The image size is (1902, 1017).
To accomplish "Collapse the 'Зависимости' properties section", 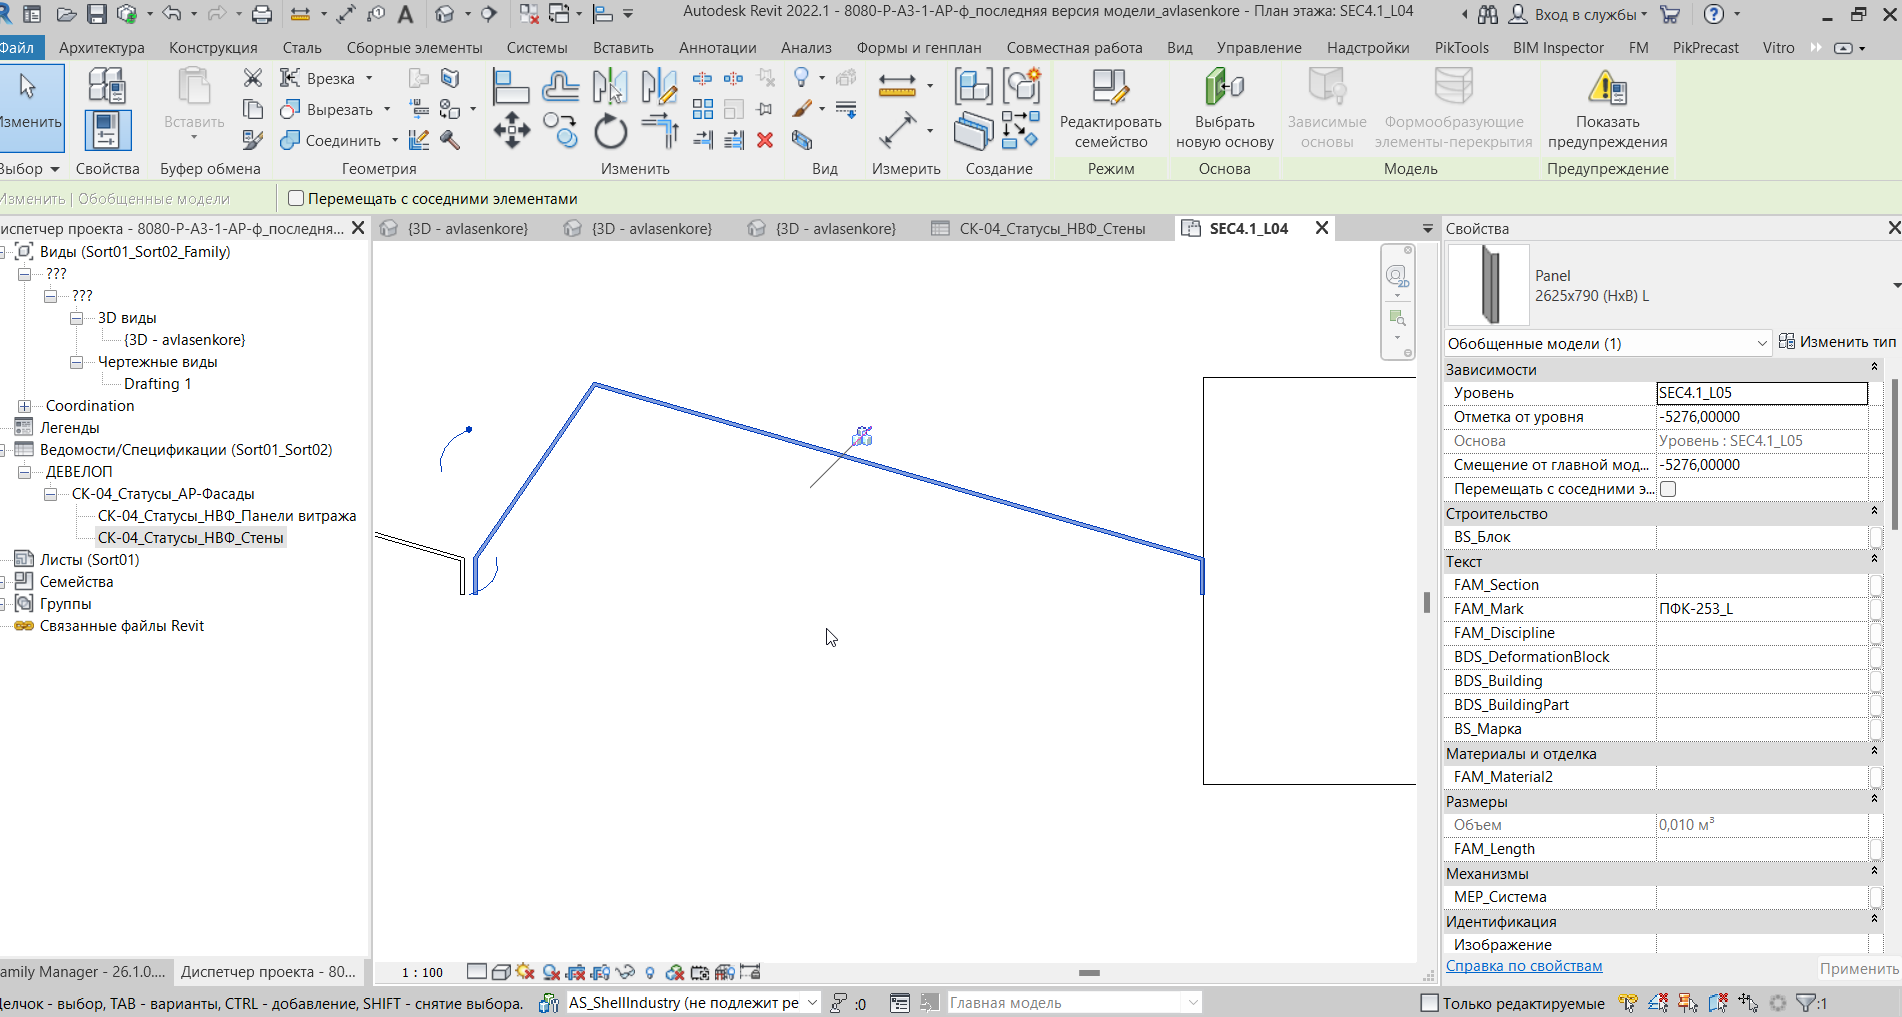I will coord(1874,368).
